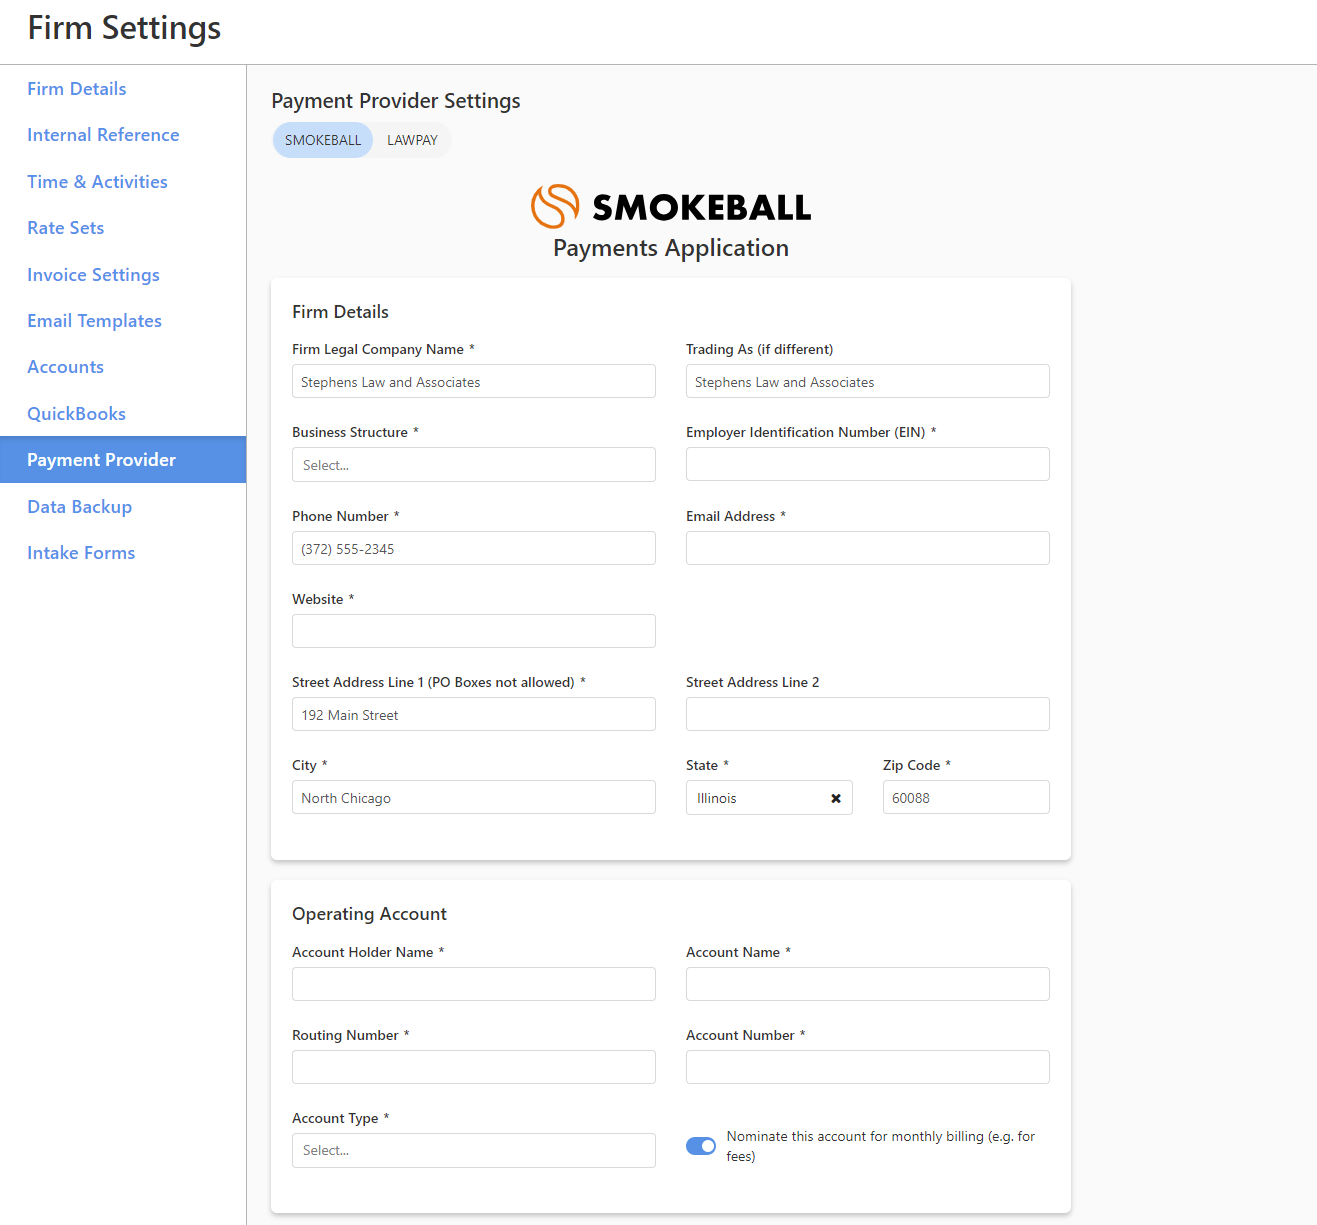Open Intake Forms settings
1317x1225 pixels.
pos(81,553)
